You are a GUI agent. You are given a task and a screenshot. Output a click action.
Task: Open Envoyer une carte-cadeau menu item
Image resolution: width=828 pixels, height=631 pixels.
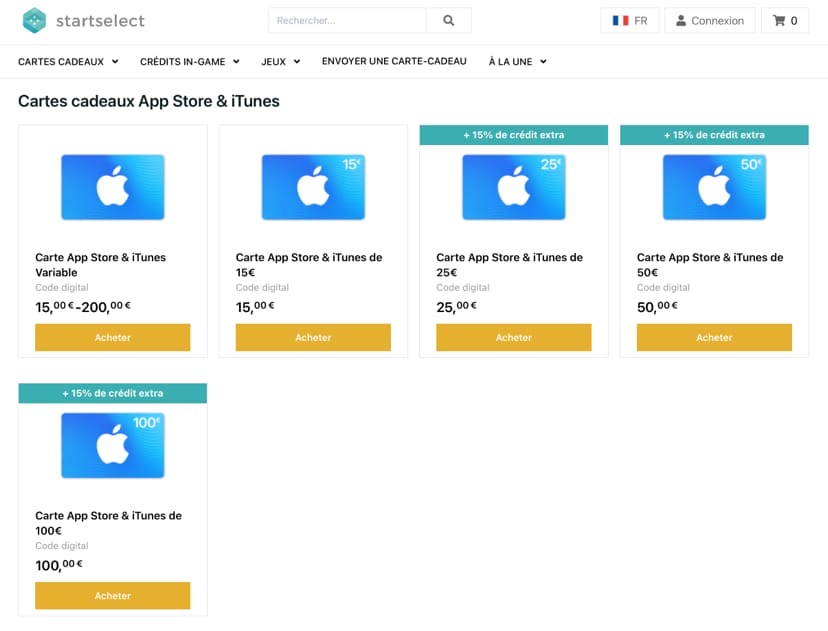(394, 61)
